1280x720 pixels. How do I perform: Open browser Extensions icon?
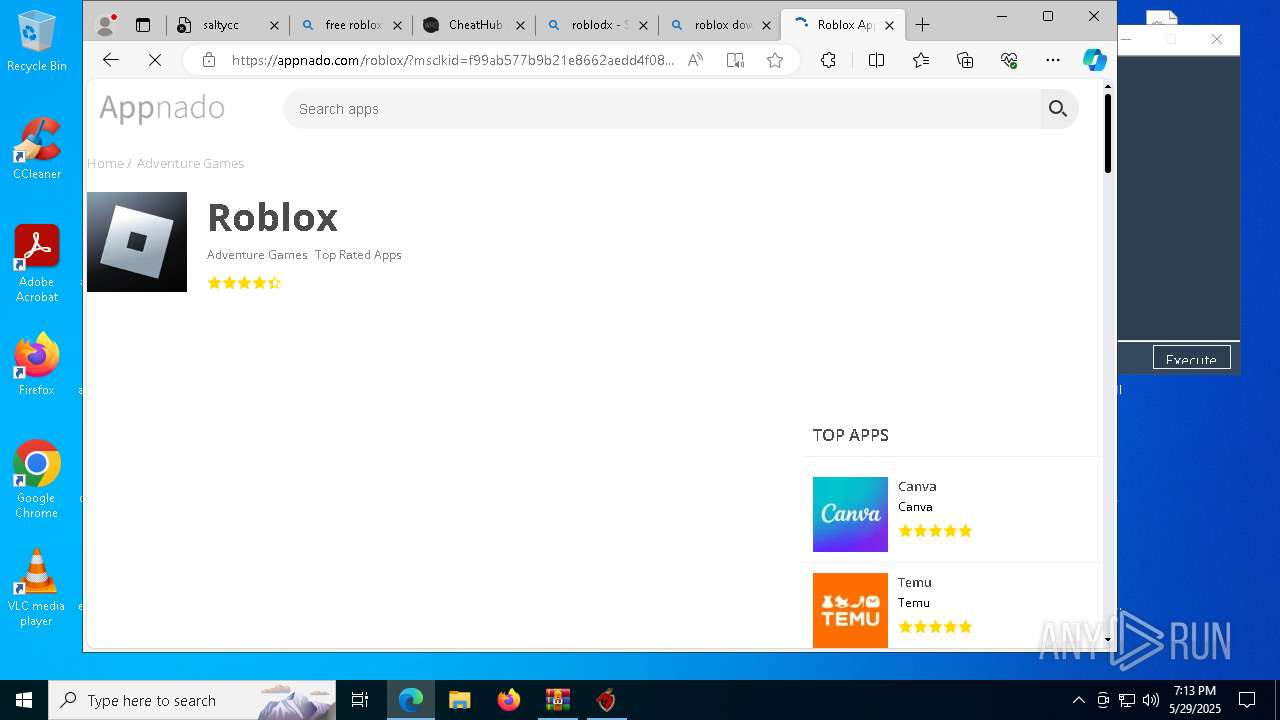click(x=828, y=60)
